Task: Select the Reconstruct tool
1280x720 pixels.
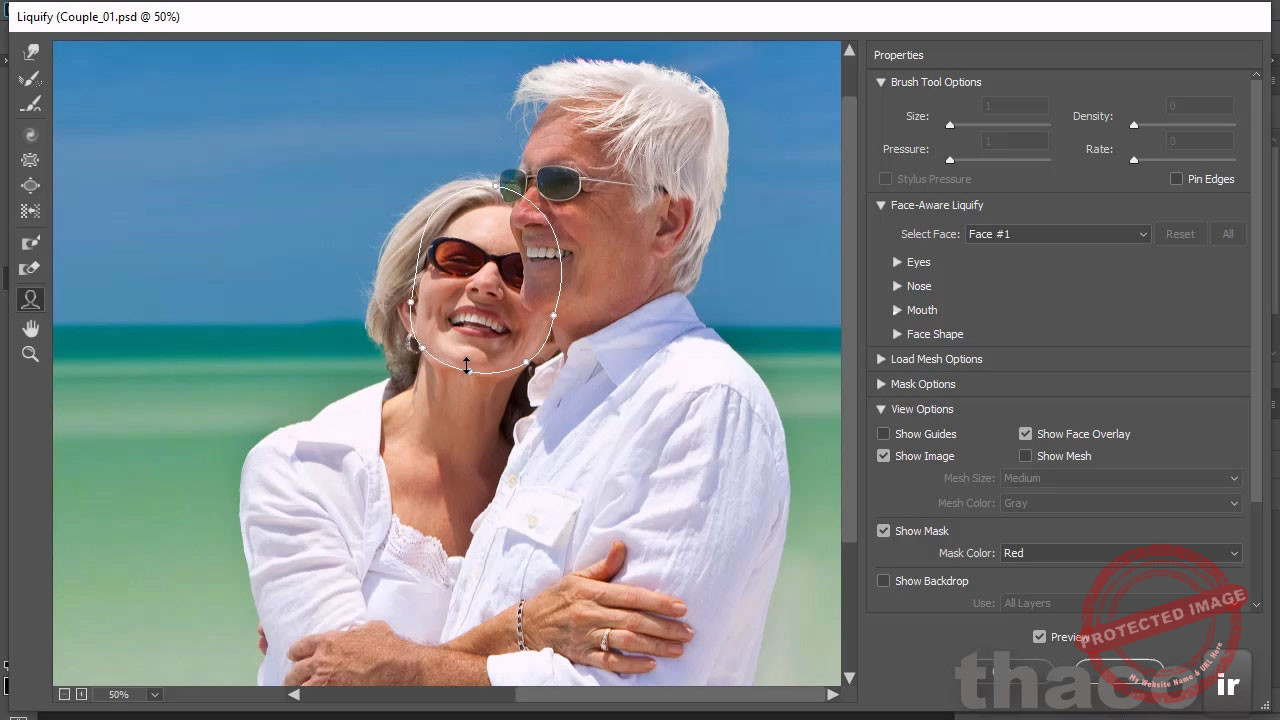Action: 30,79
